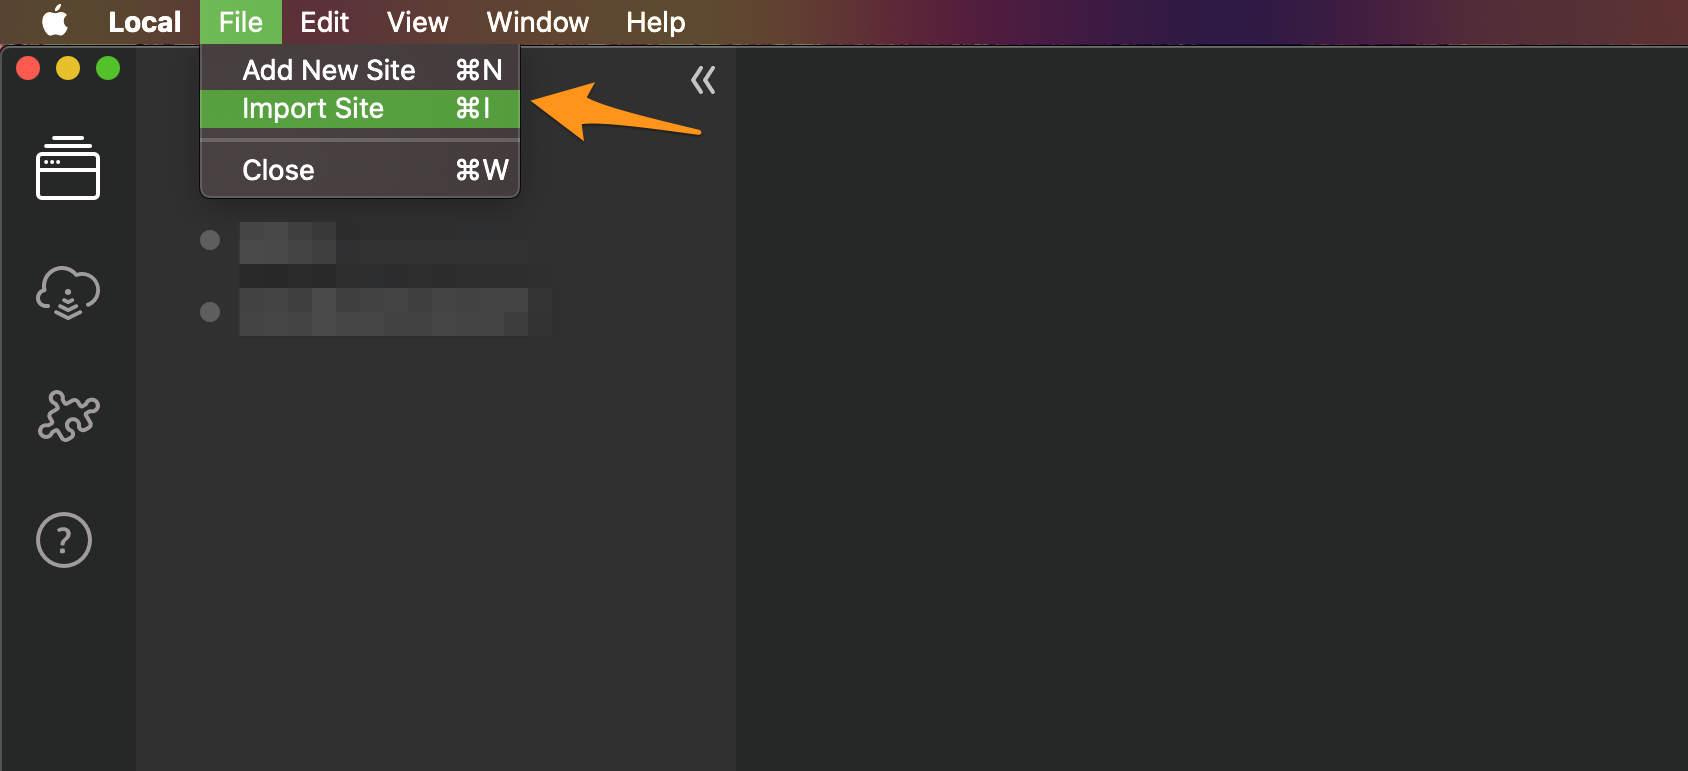Open the Local application menu
This screenshot has height=771, width=1688.
click(145, 22)
